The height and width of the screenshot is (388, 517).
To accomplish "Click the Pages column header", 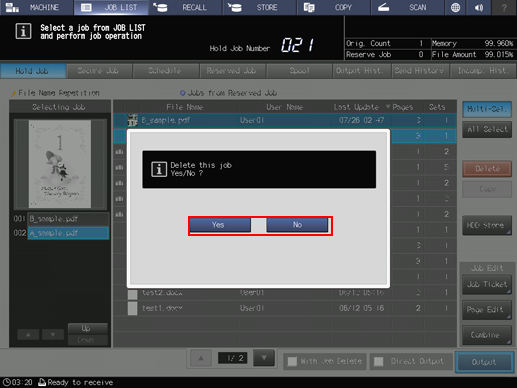I will point(402,107).
